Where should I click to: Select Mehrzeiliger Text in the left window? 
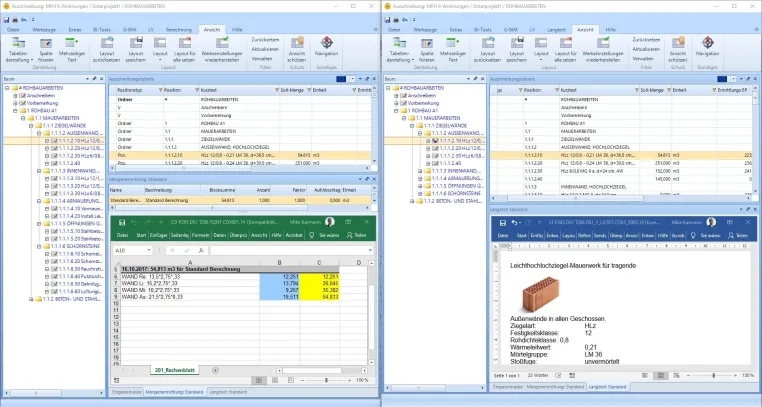click(71, 50)
